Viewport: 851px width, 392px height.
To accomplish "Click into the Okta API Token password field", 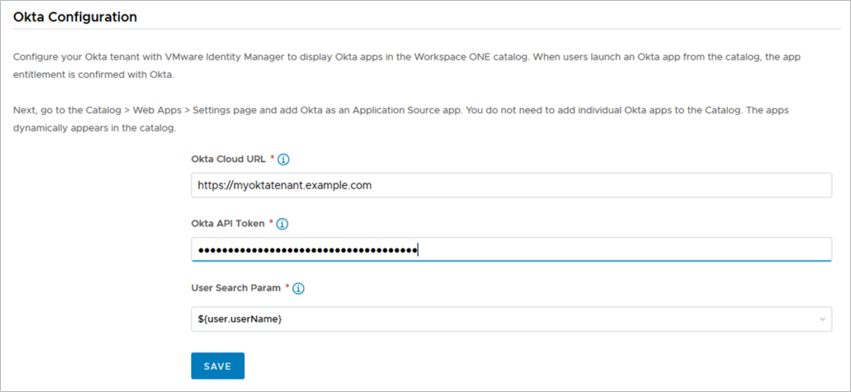I will point(511,249).
